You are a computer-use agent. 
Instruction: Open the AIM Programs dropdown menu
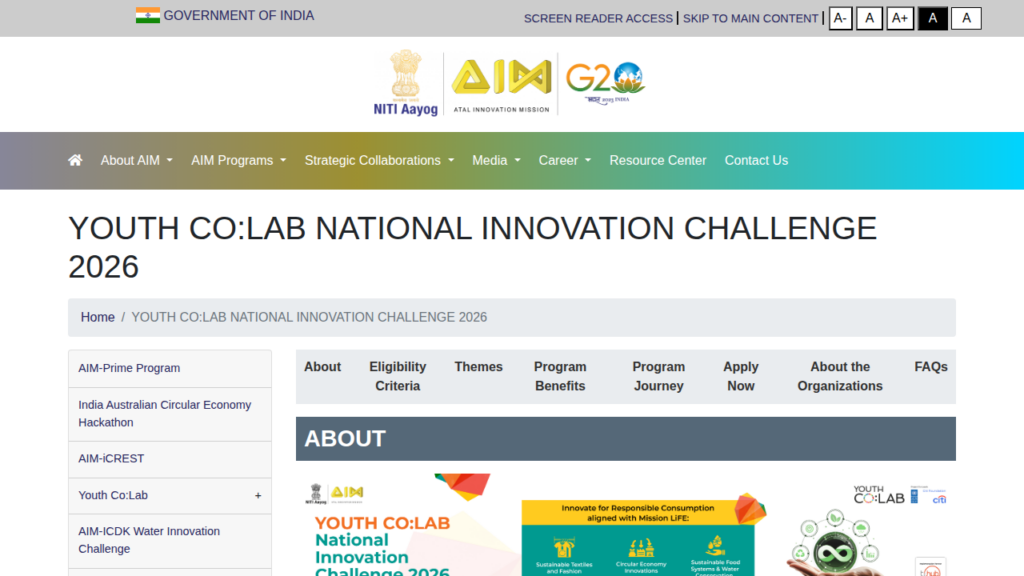tap(238, 160)
